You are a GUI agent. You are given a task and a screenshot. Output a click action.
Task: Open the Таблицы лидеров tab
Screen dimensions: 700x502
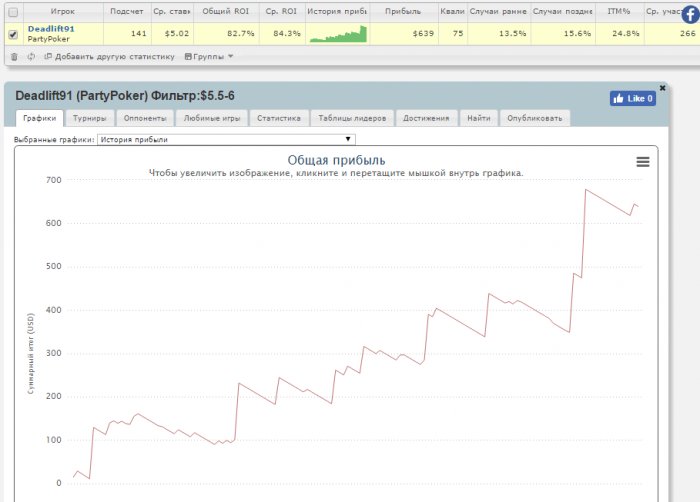352,118
